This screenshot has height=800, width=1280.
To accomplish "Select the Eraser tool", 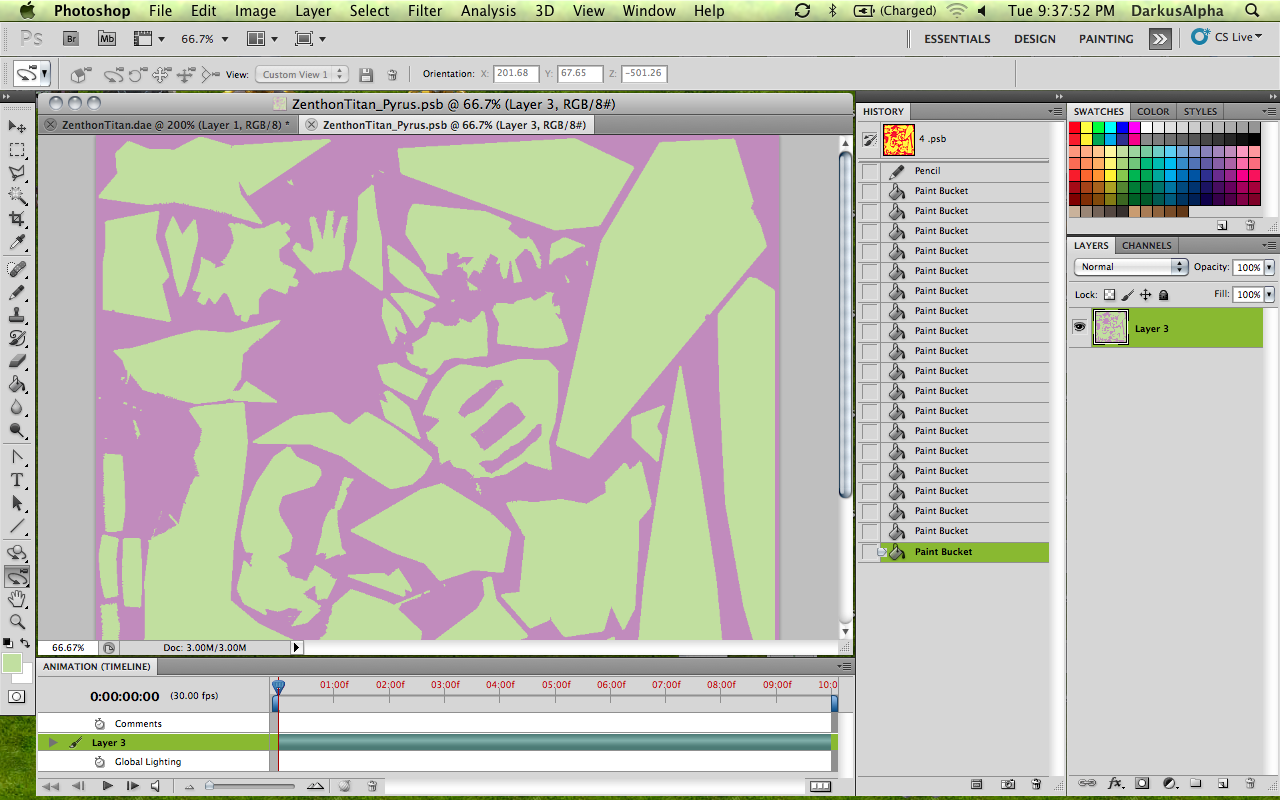I will [x=17, y=361].
